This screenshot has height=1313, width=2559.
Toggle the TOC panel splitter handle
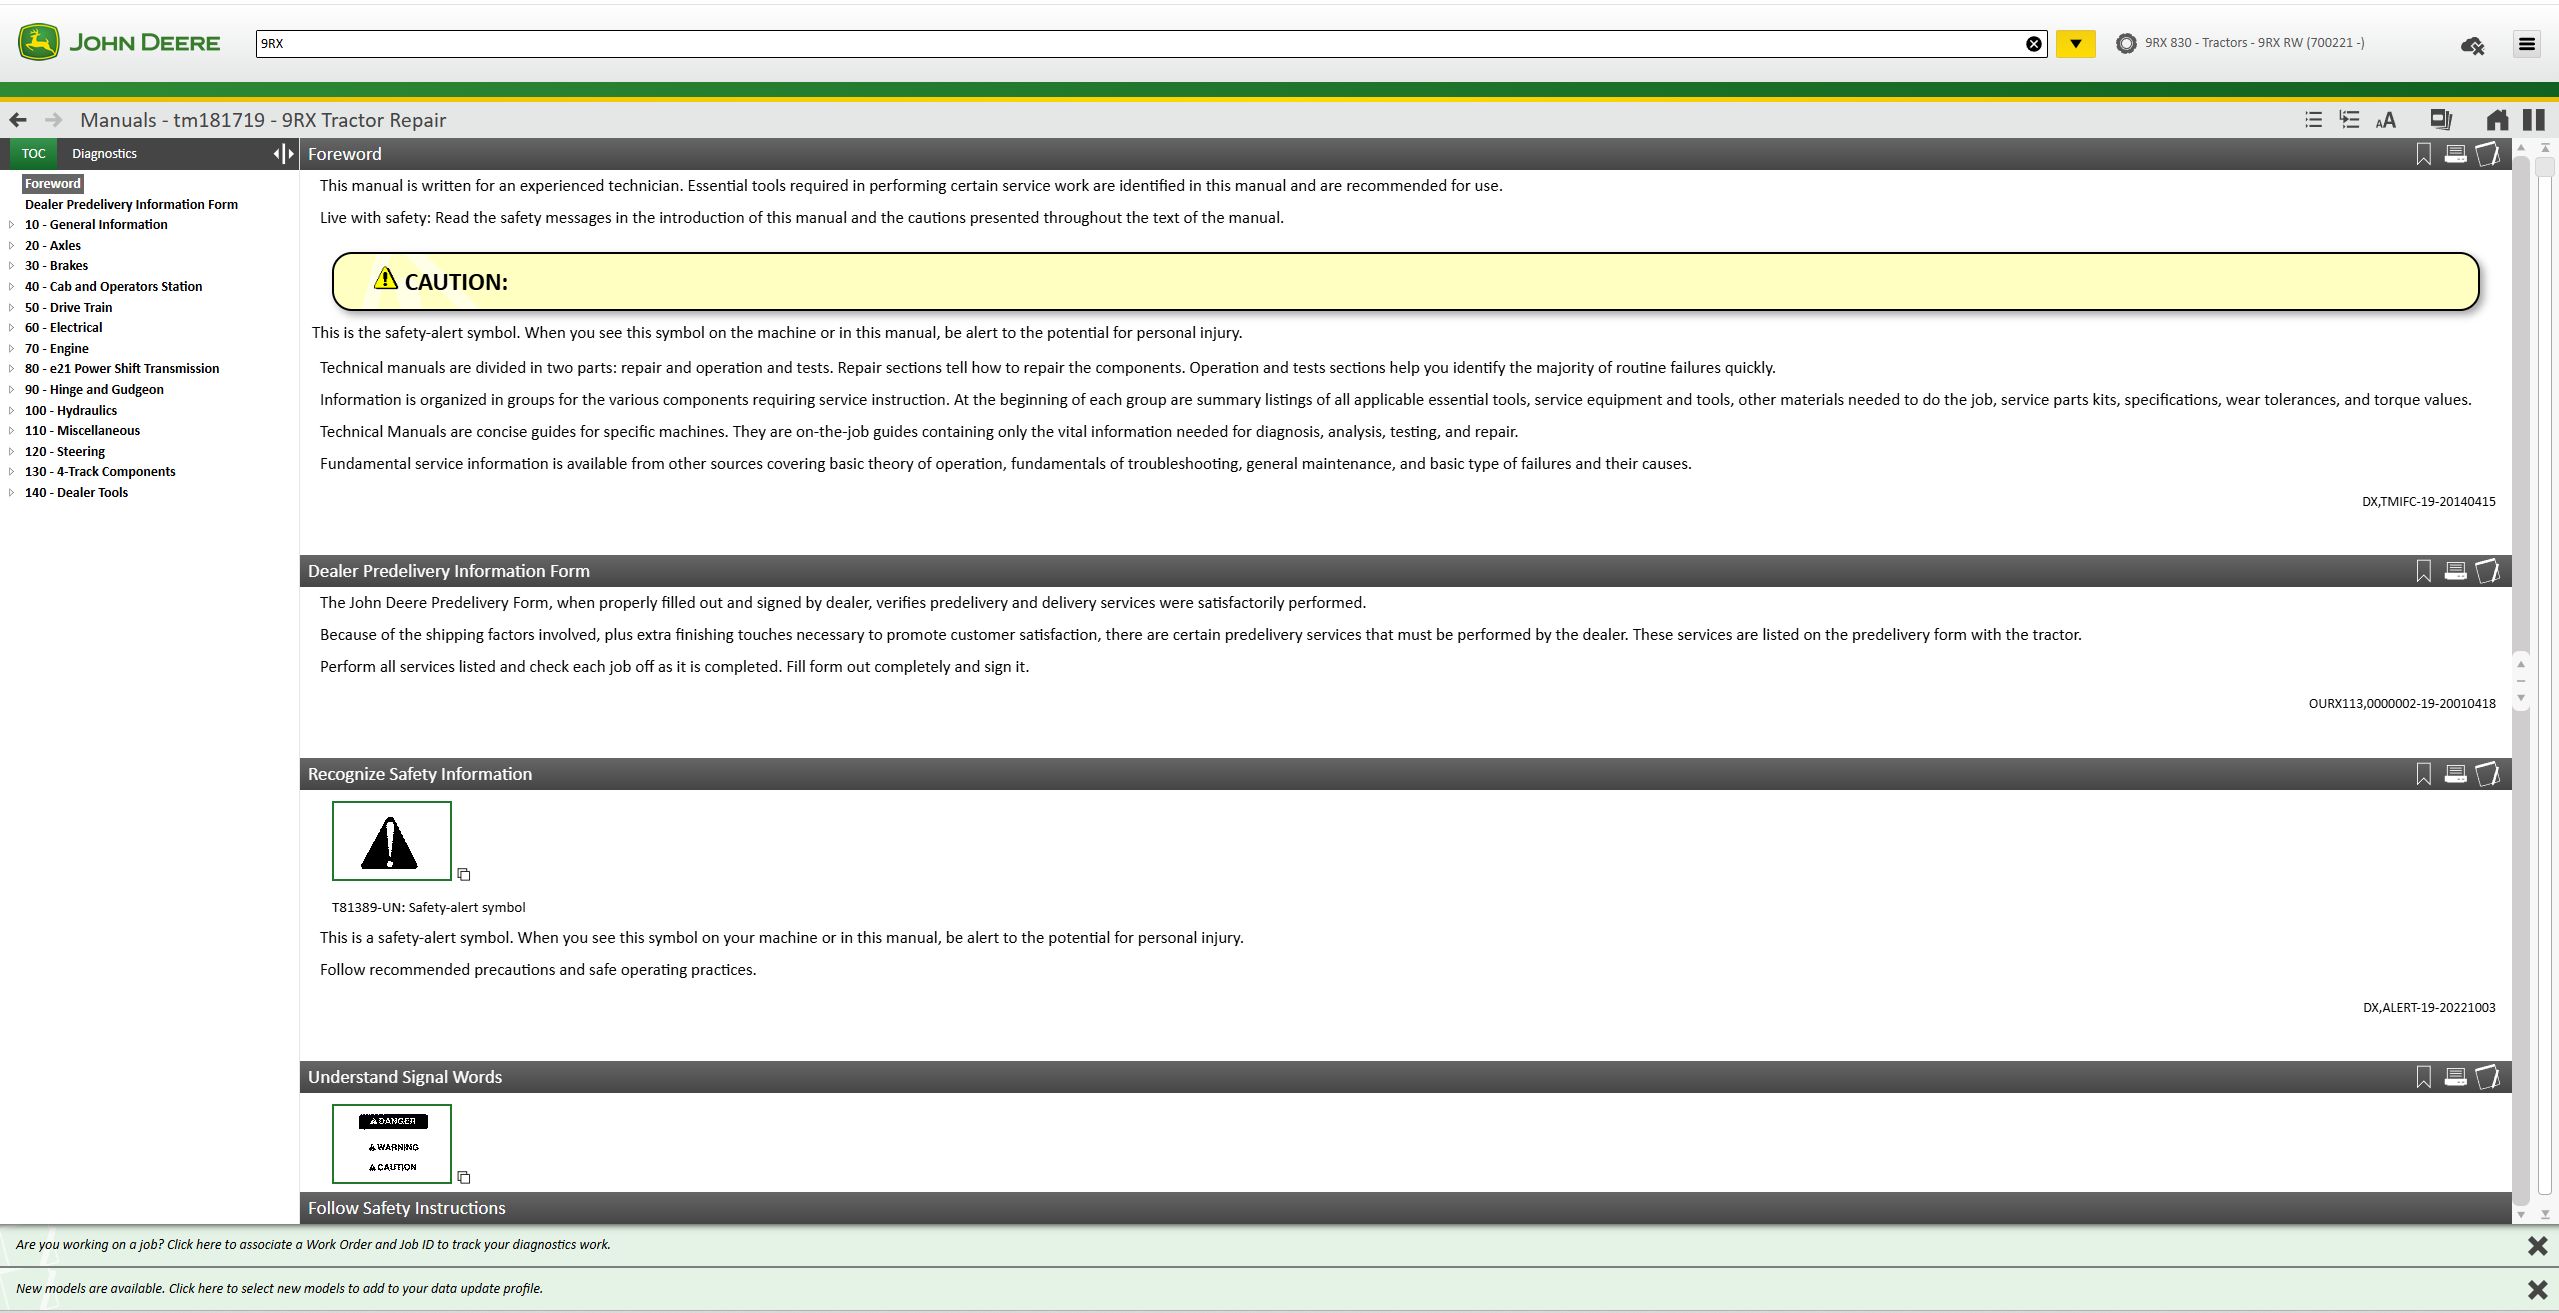284,153
